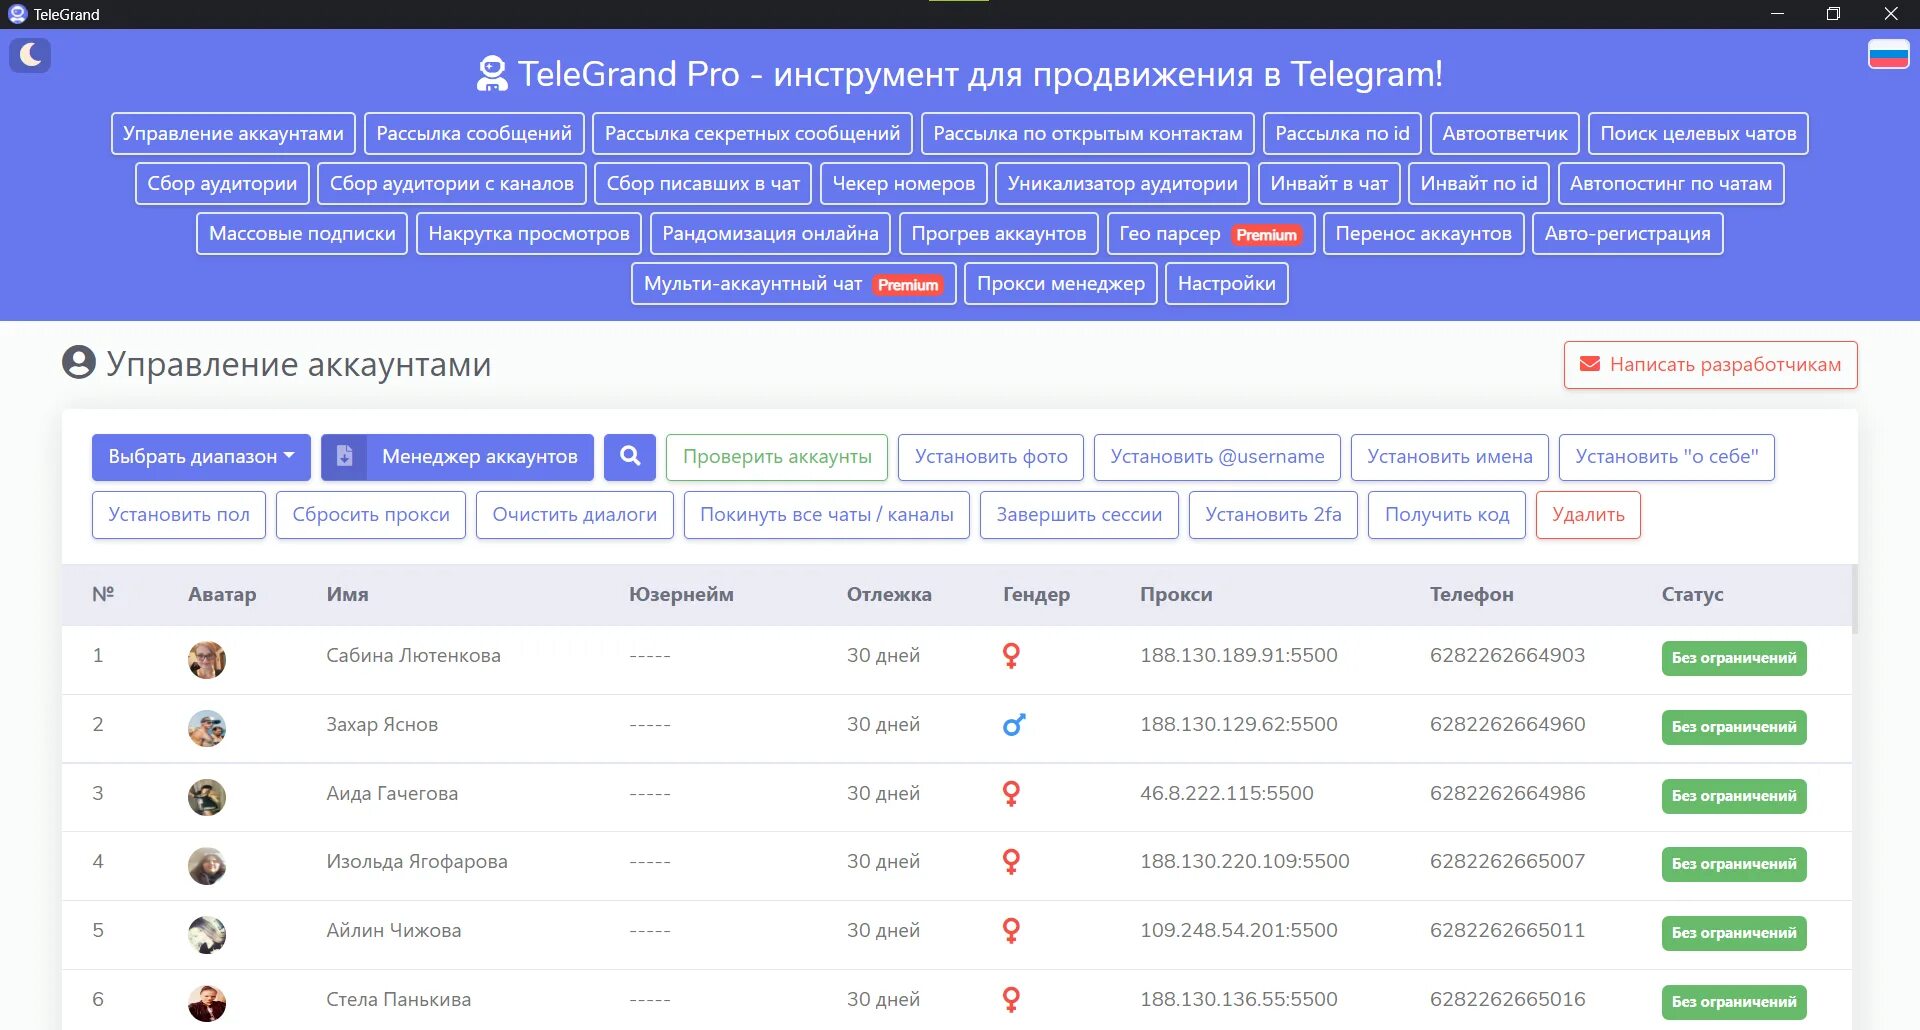Click the envelope icon in Написать разработчикам

tap(1589, 365)
